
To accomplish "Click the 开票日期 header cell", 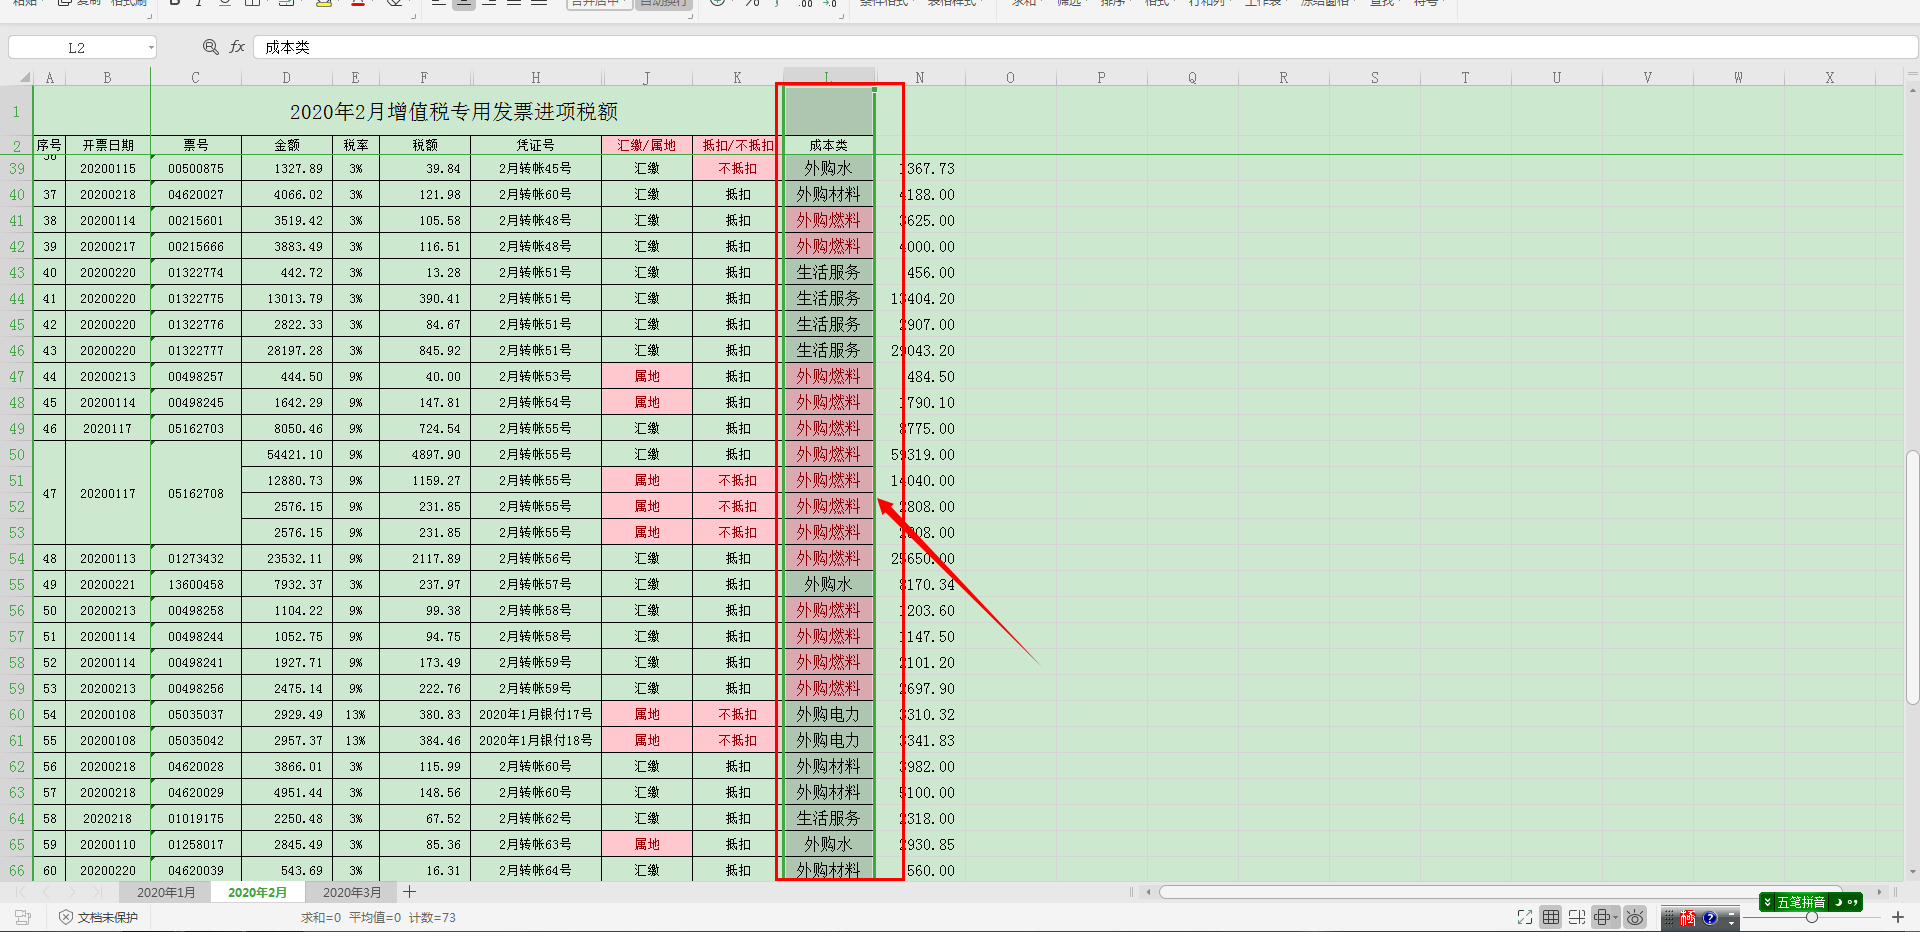I will click(x=108, y=145).
